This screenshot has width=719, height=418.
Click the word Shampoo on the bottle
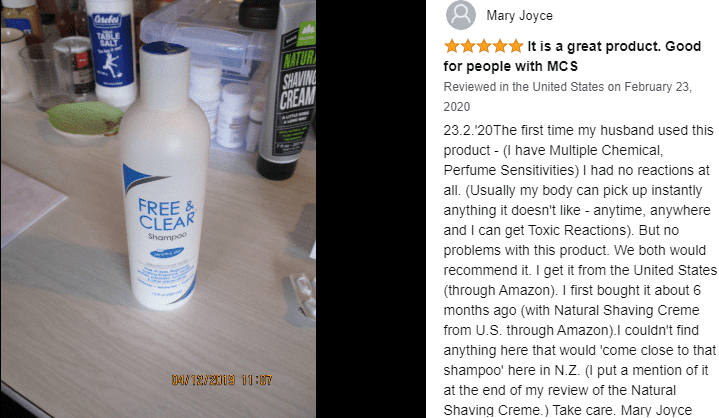pos(167,236)
